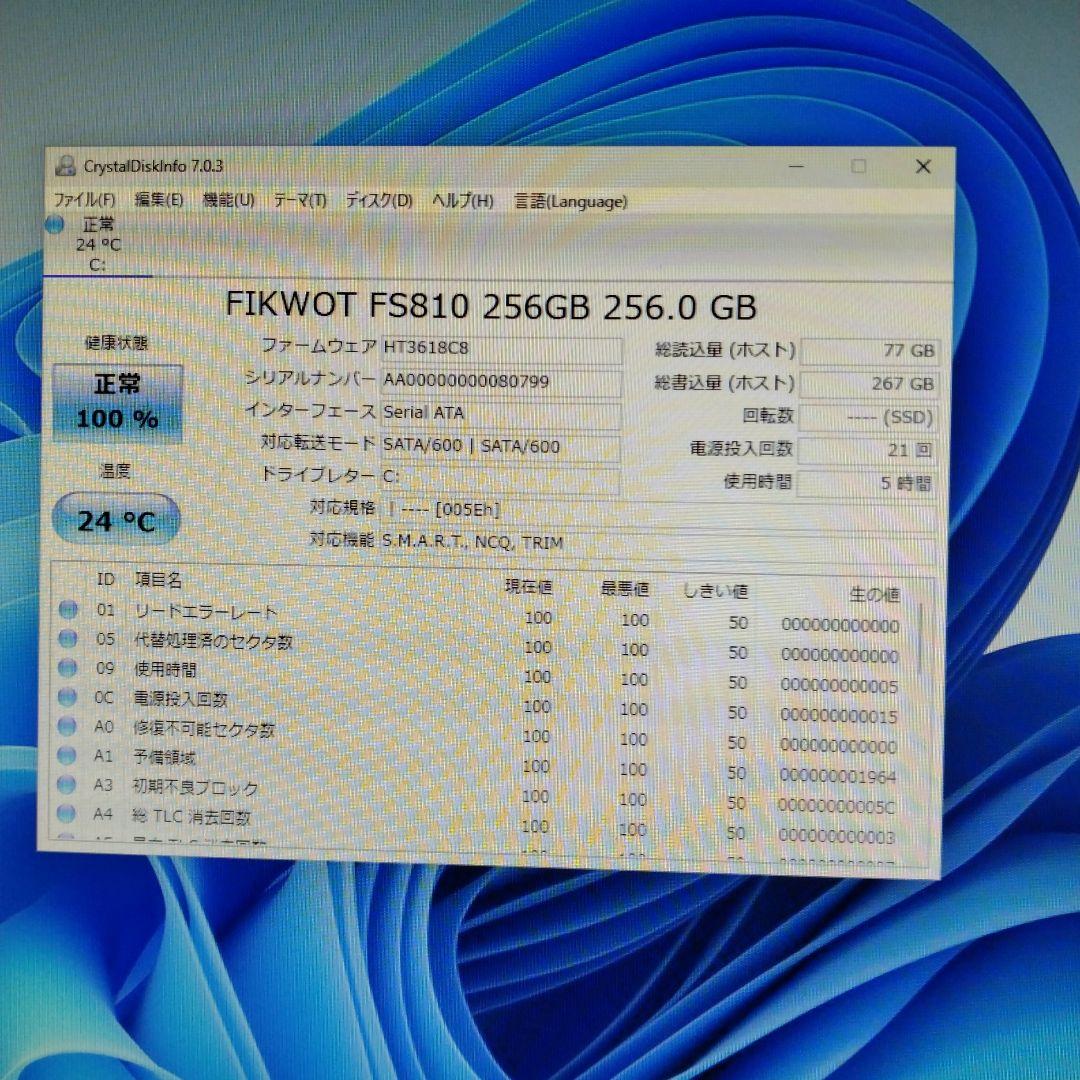Image resolution: width=1080 pixels, height=1080 pixels.
Task: Open the ヘルプ(H) menu
Action: coord(463,200)
